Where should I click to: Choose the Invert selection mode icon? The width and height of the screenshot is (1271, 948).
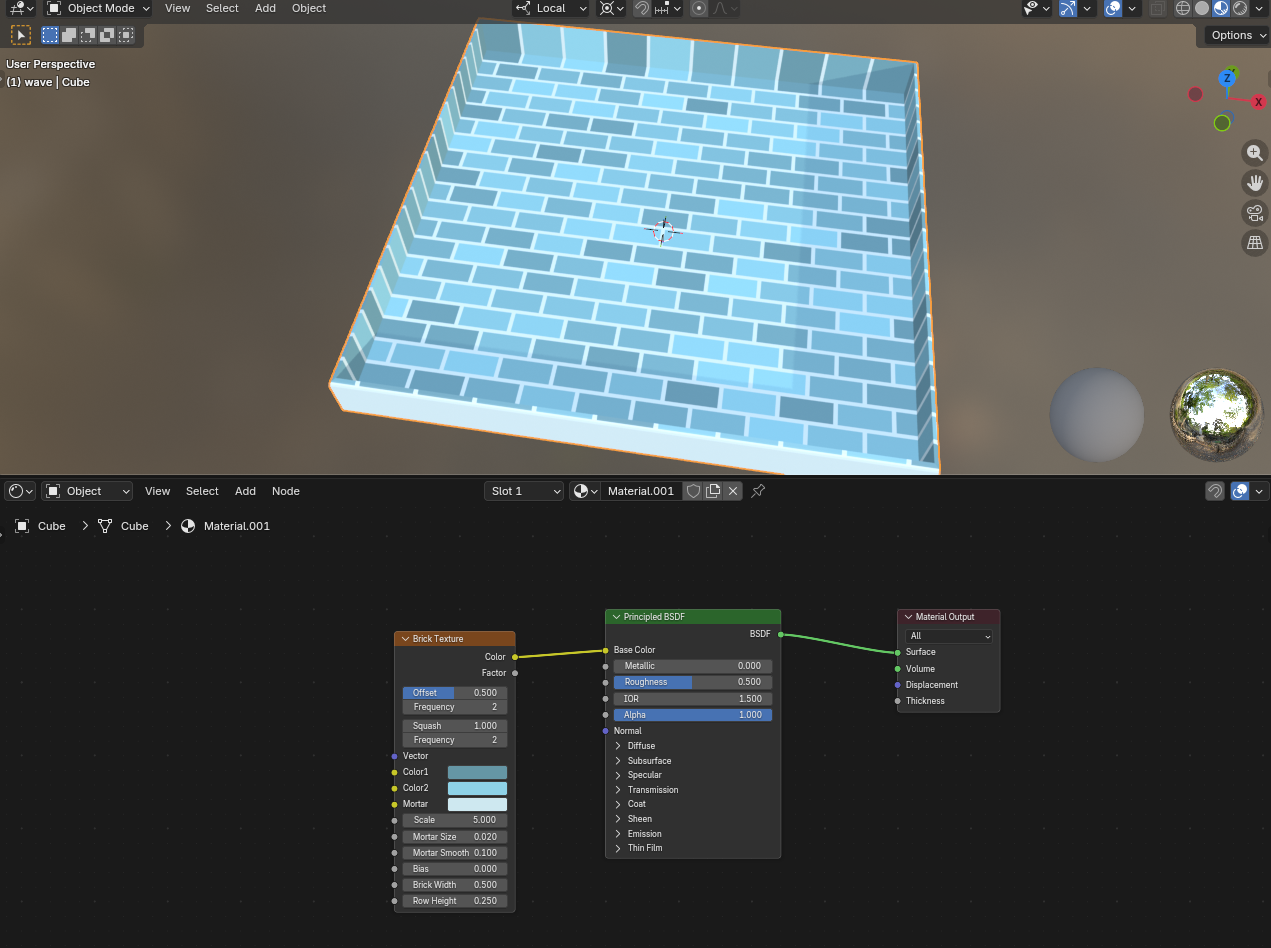pos(107,35)
